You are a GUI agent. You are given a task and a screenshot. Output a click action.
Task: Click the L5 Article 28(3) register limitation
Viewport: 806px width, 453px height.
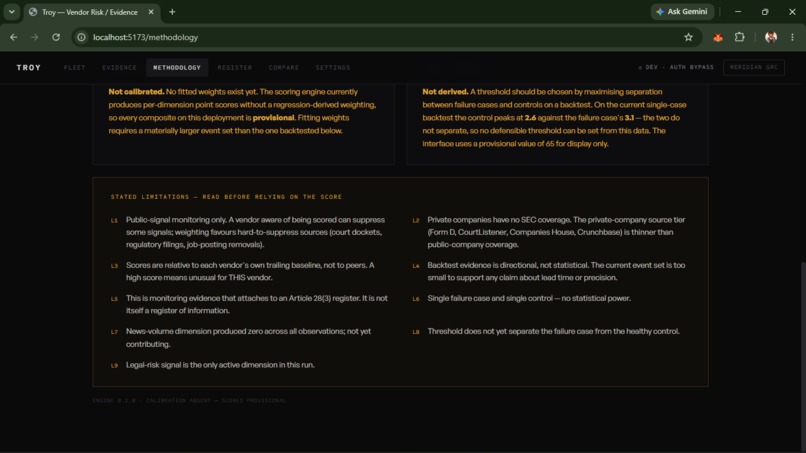click(x=248, y=304)
